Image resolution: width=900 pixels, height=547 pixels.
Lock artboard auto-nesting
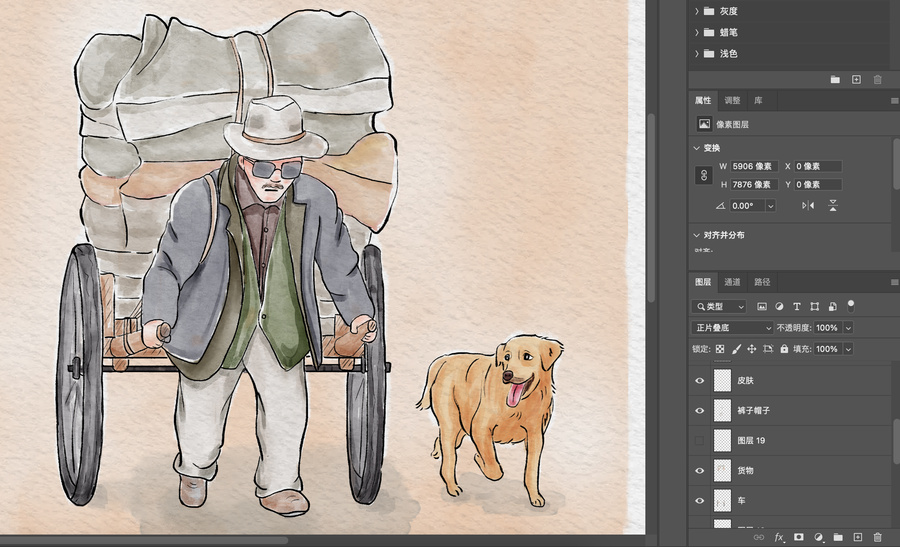pyautogui.click(x=768, y=349)
